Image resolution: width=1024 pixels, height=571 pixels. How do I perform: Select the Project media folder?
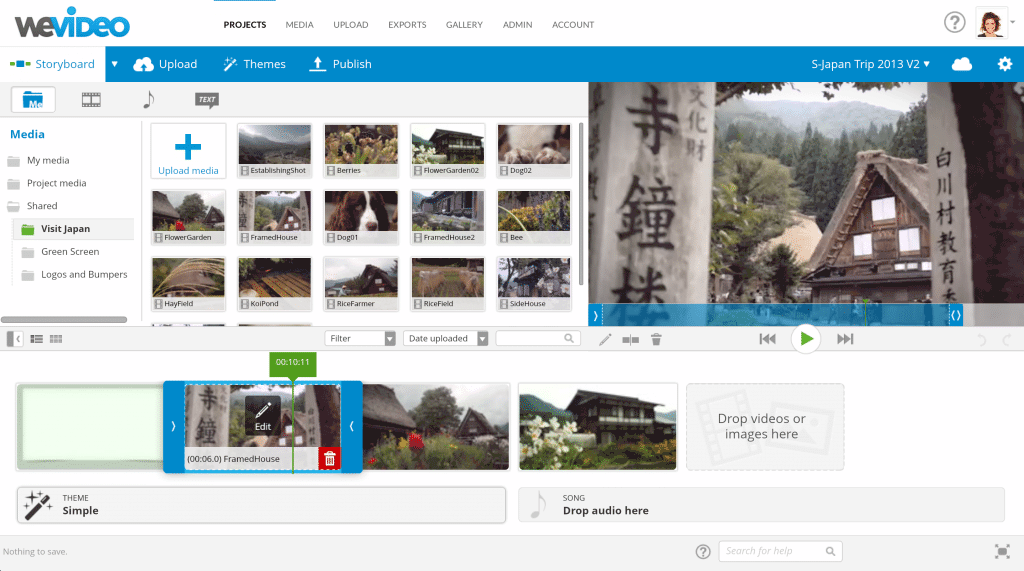click(x=56, y=184)
